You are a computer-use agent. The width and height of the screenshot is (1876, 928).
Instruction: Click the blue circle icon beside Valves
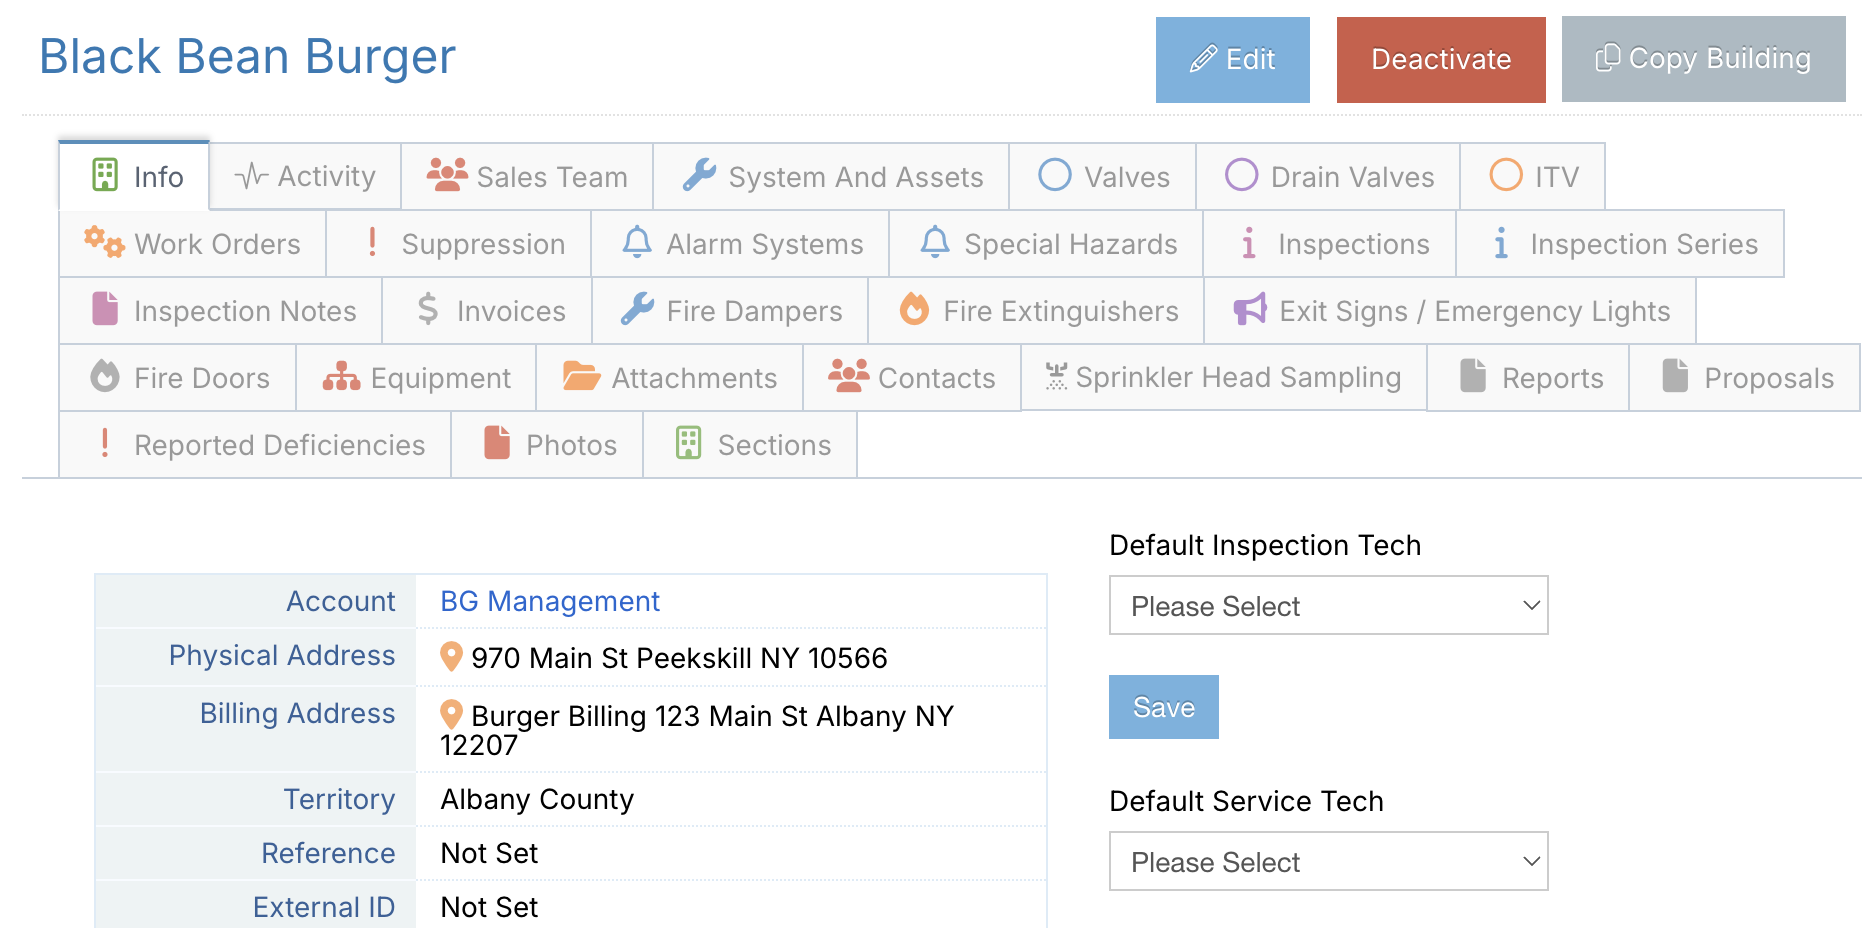click(1055, 175)
